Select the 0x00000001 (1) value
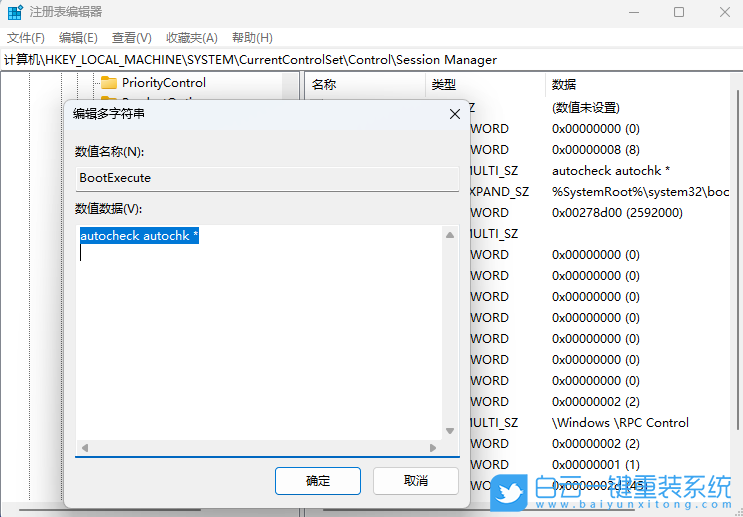Image resolution: width=743 pixels, height=517 pixels. coord(596,464)
